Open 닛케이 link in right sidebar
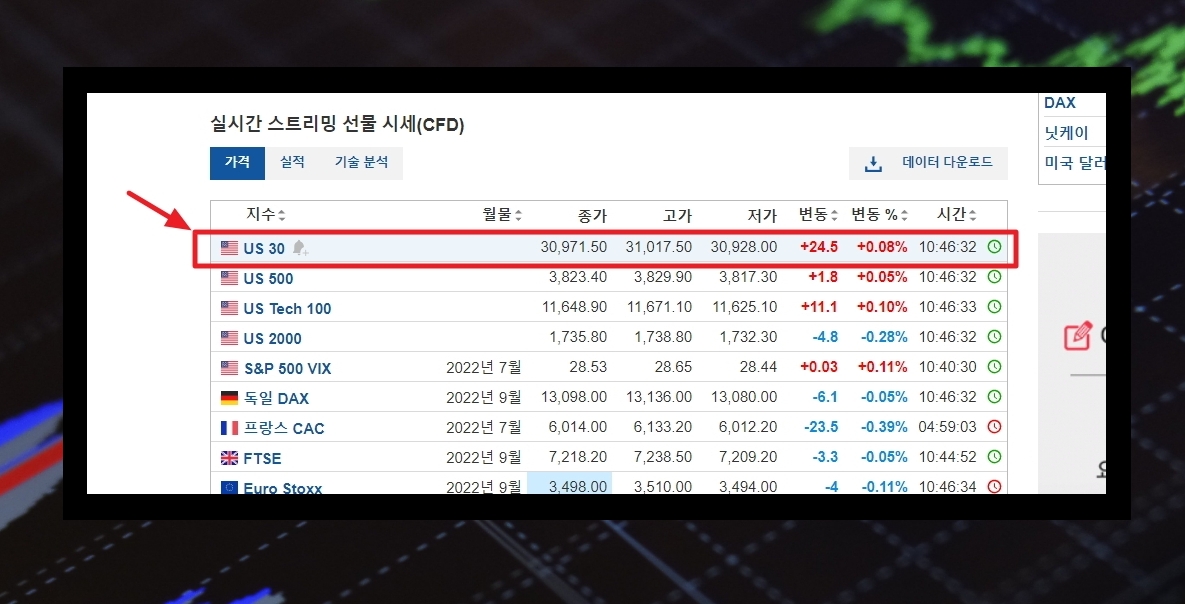The width and height of the screenshot is (1185, 604). pyautogui.click(x=1066, y=134)
